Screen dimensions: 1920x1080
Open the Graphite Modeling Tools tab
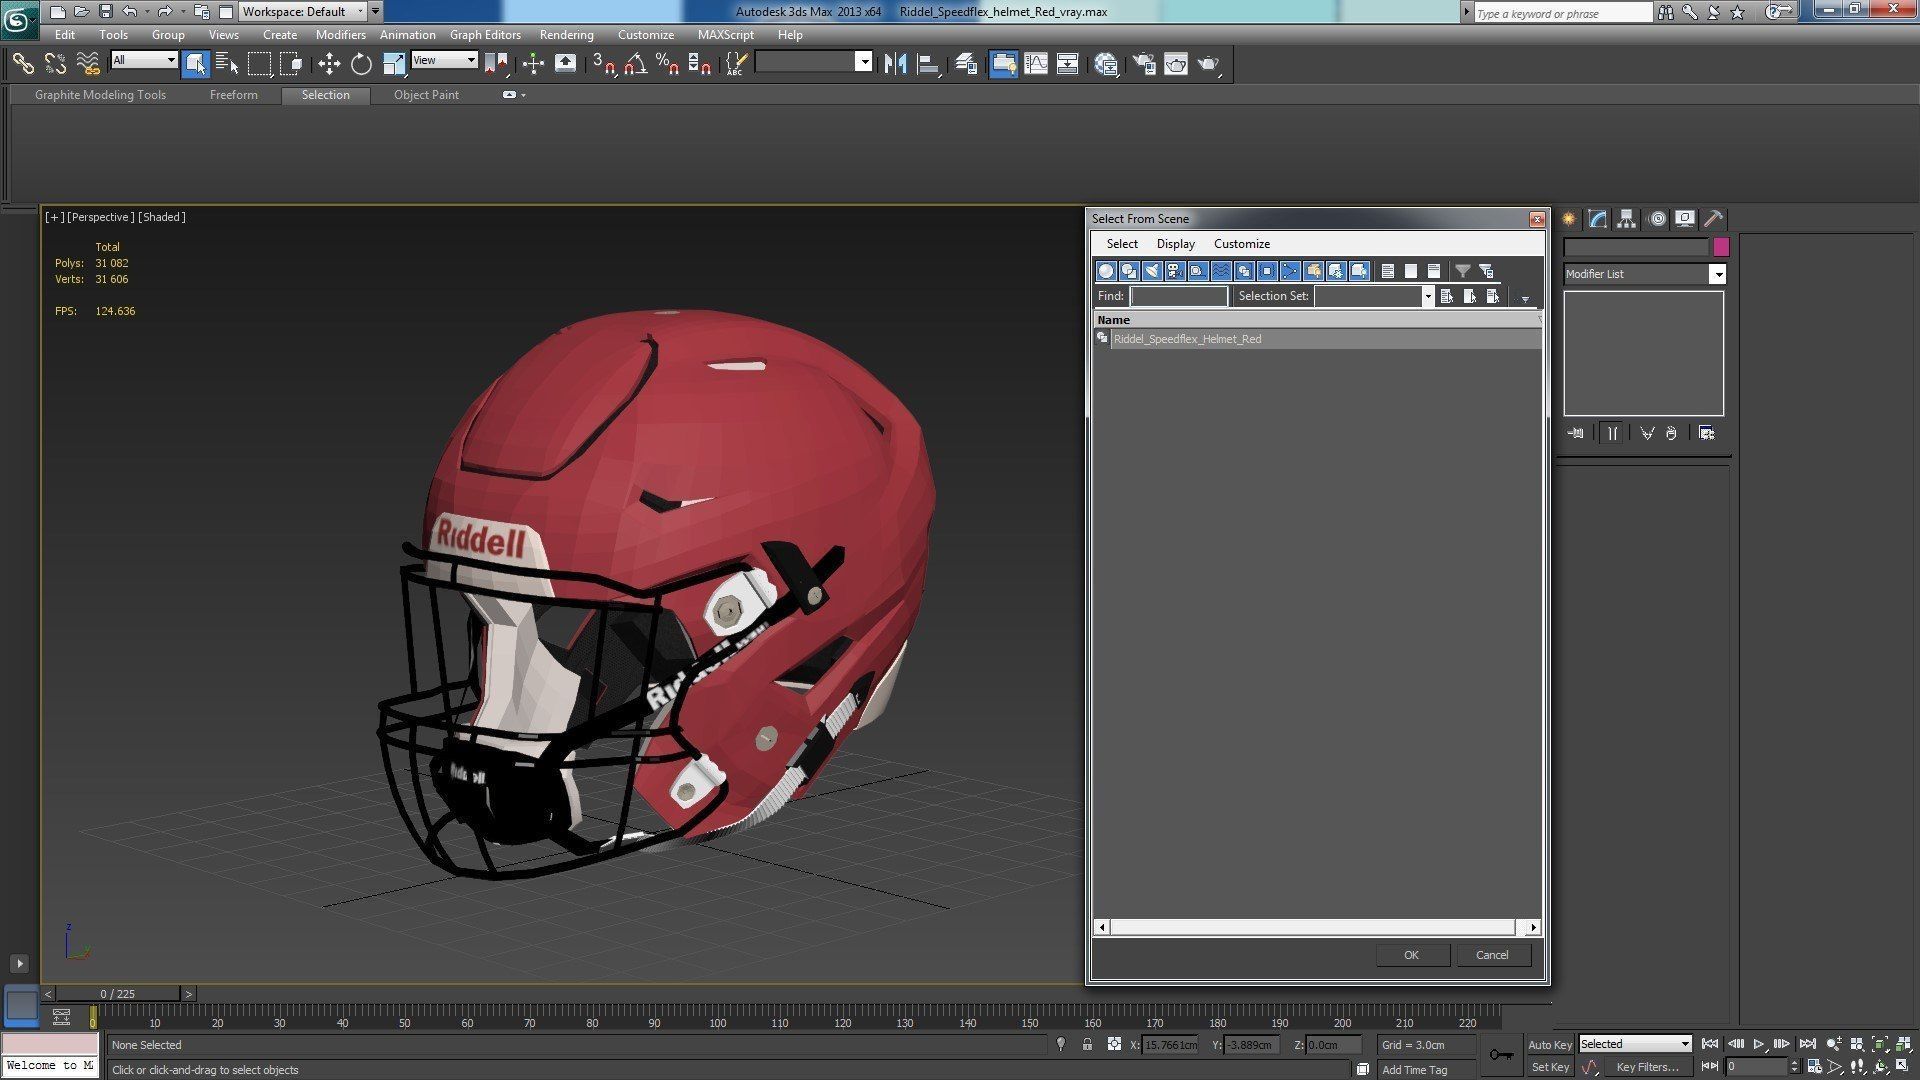[x=100, y=95]
